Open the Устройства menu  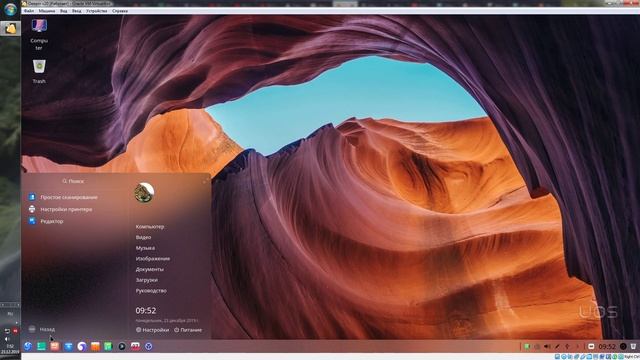coord(97,11)
